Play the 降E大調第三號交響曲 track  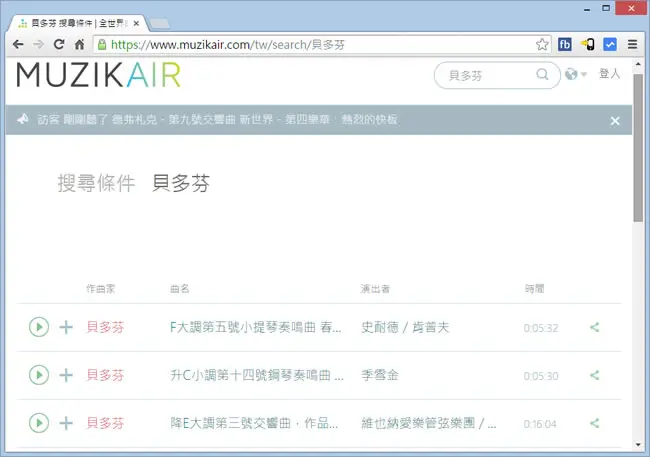pyautogui.click(x=39, y=423)
